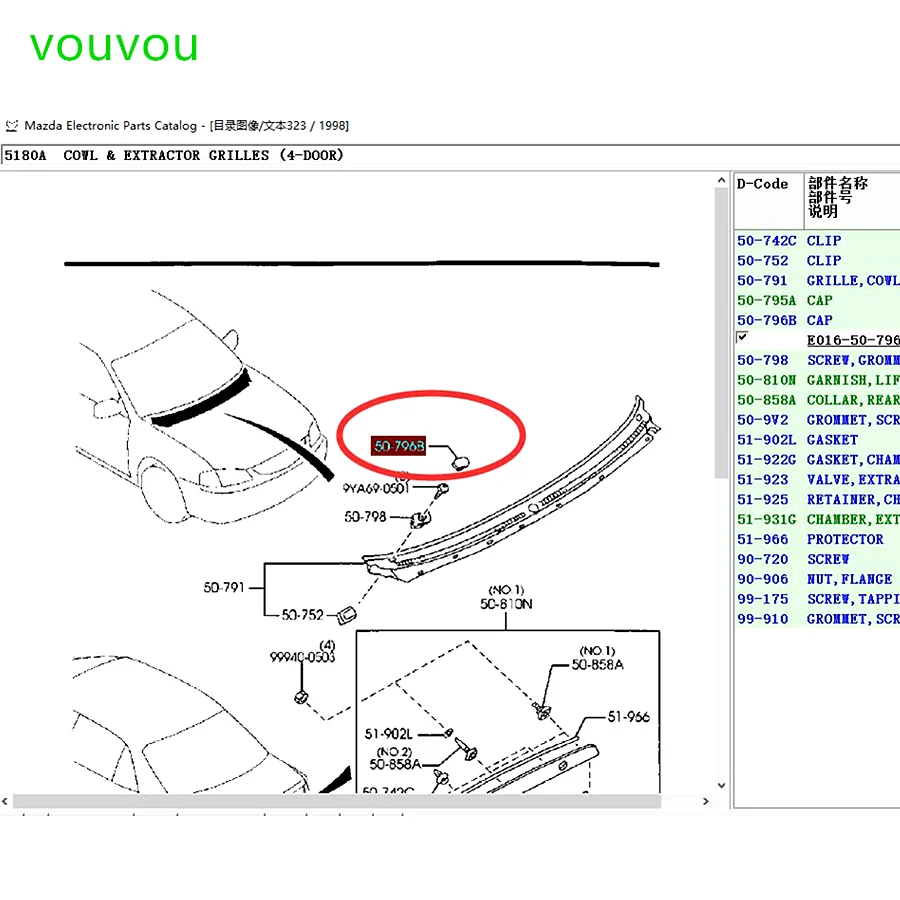Select D-Code 50-752 in the parts list
900x900 pixels.
click(762, 261)
